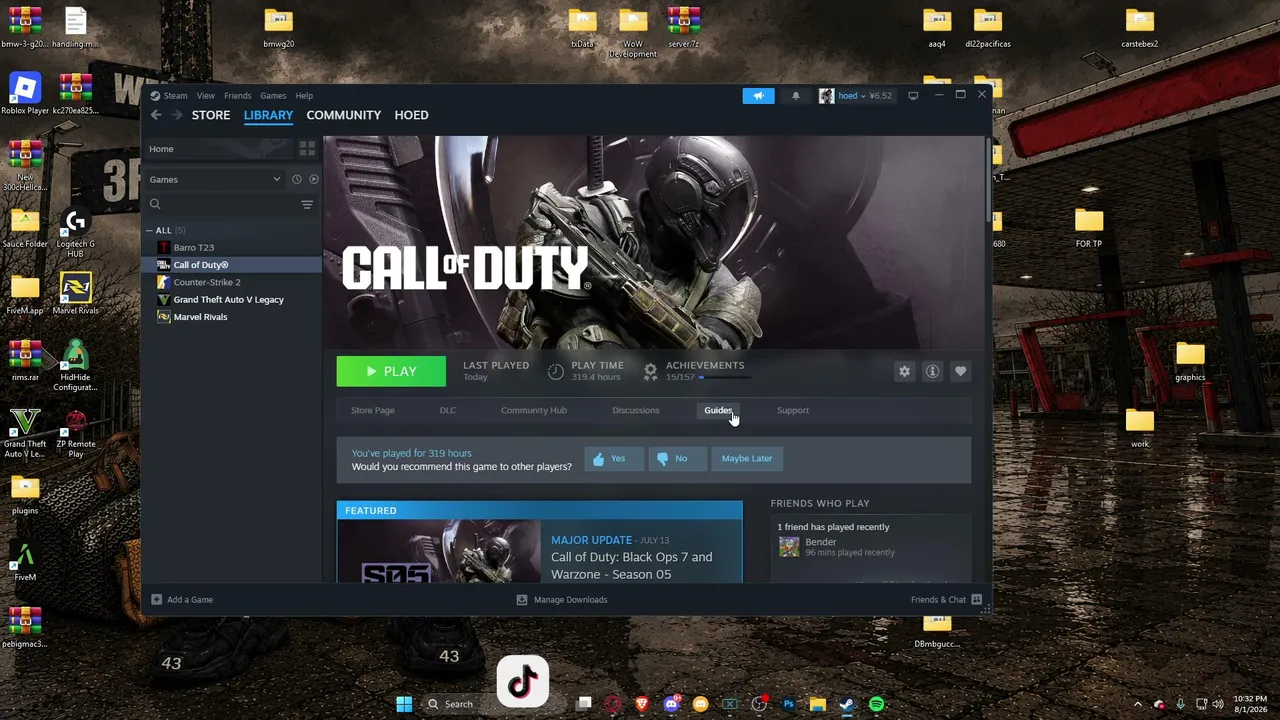
Task: Open the Friends menu
Action: click(238, 96)
